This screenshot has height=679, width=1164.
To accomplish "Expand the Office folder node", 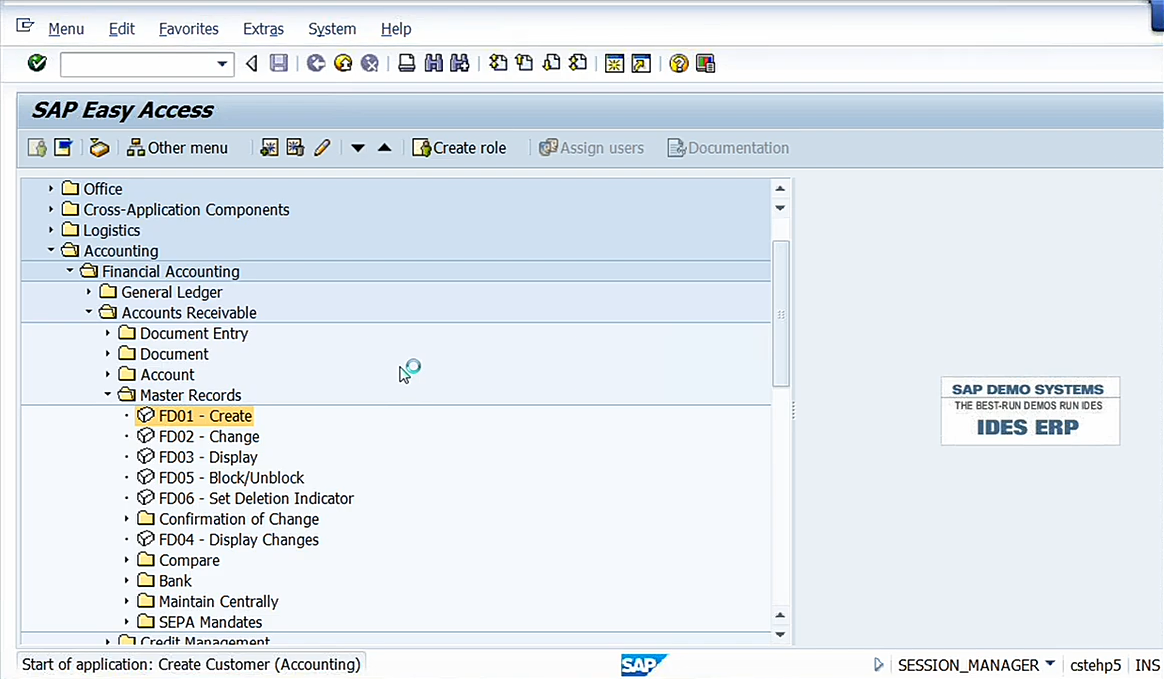I will [50, 188].
